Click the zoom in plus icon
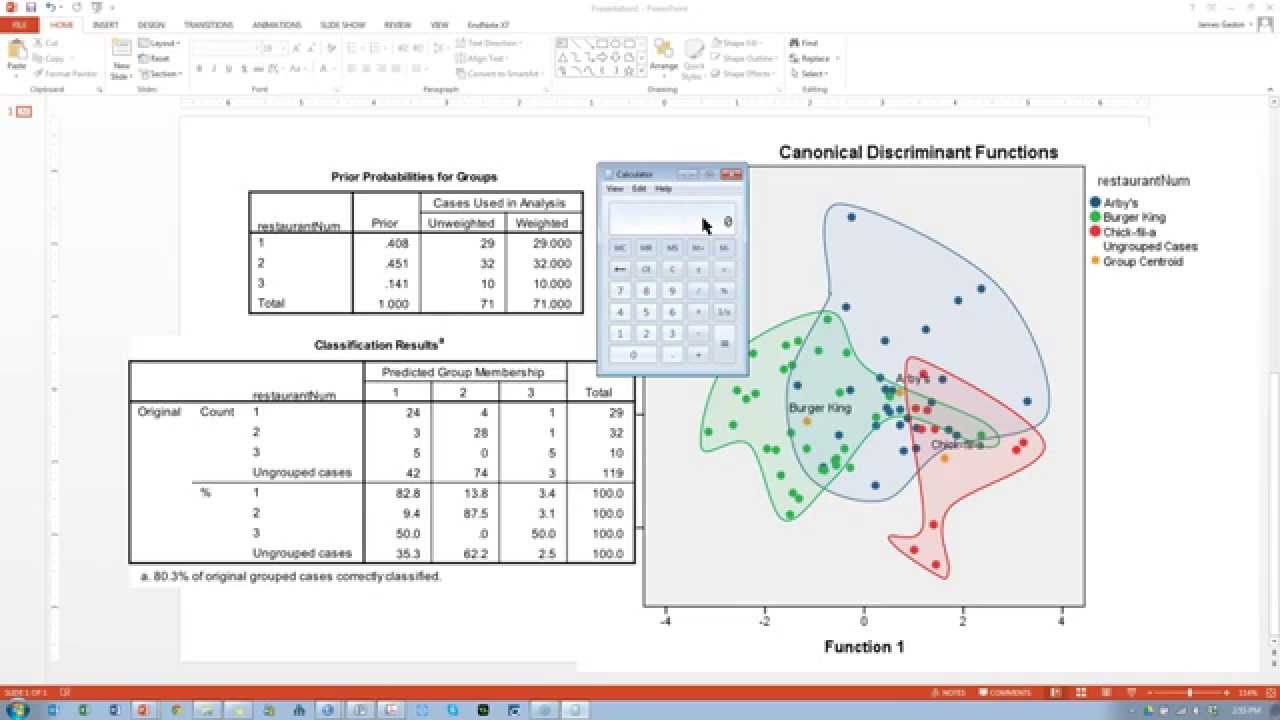Screen dimensions: 1280x720 coord(1227,692)
